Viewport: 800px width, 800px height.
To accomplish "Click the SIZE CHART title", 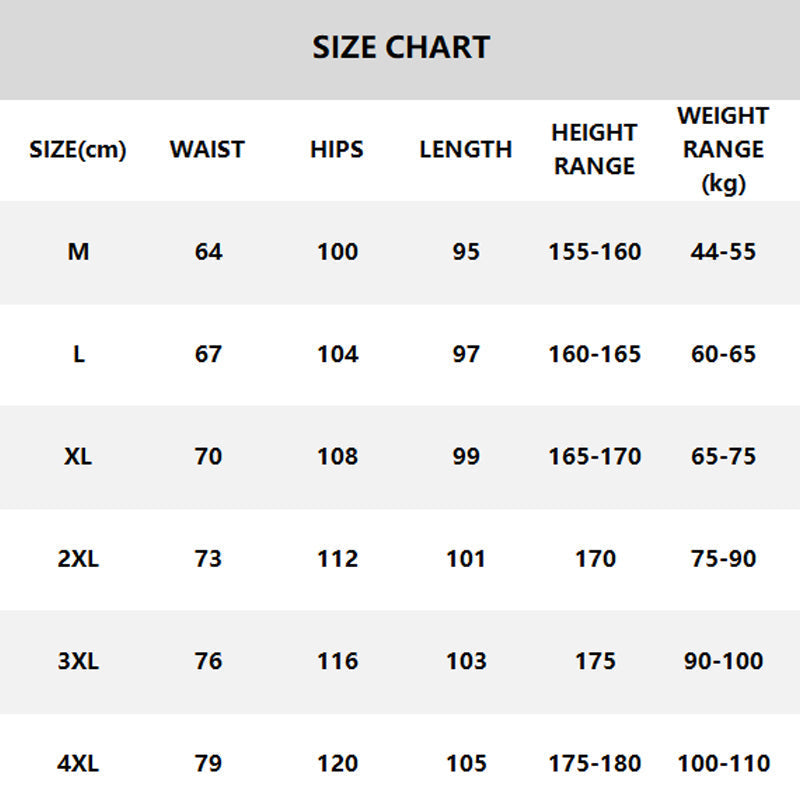I will point(401,47).
